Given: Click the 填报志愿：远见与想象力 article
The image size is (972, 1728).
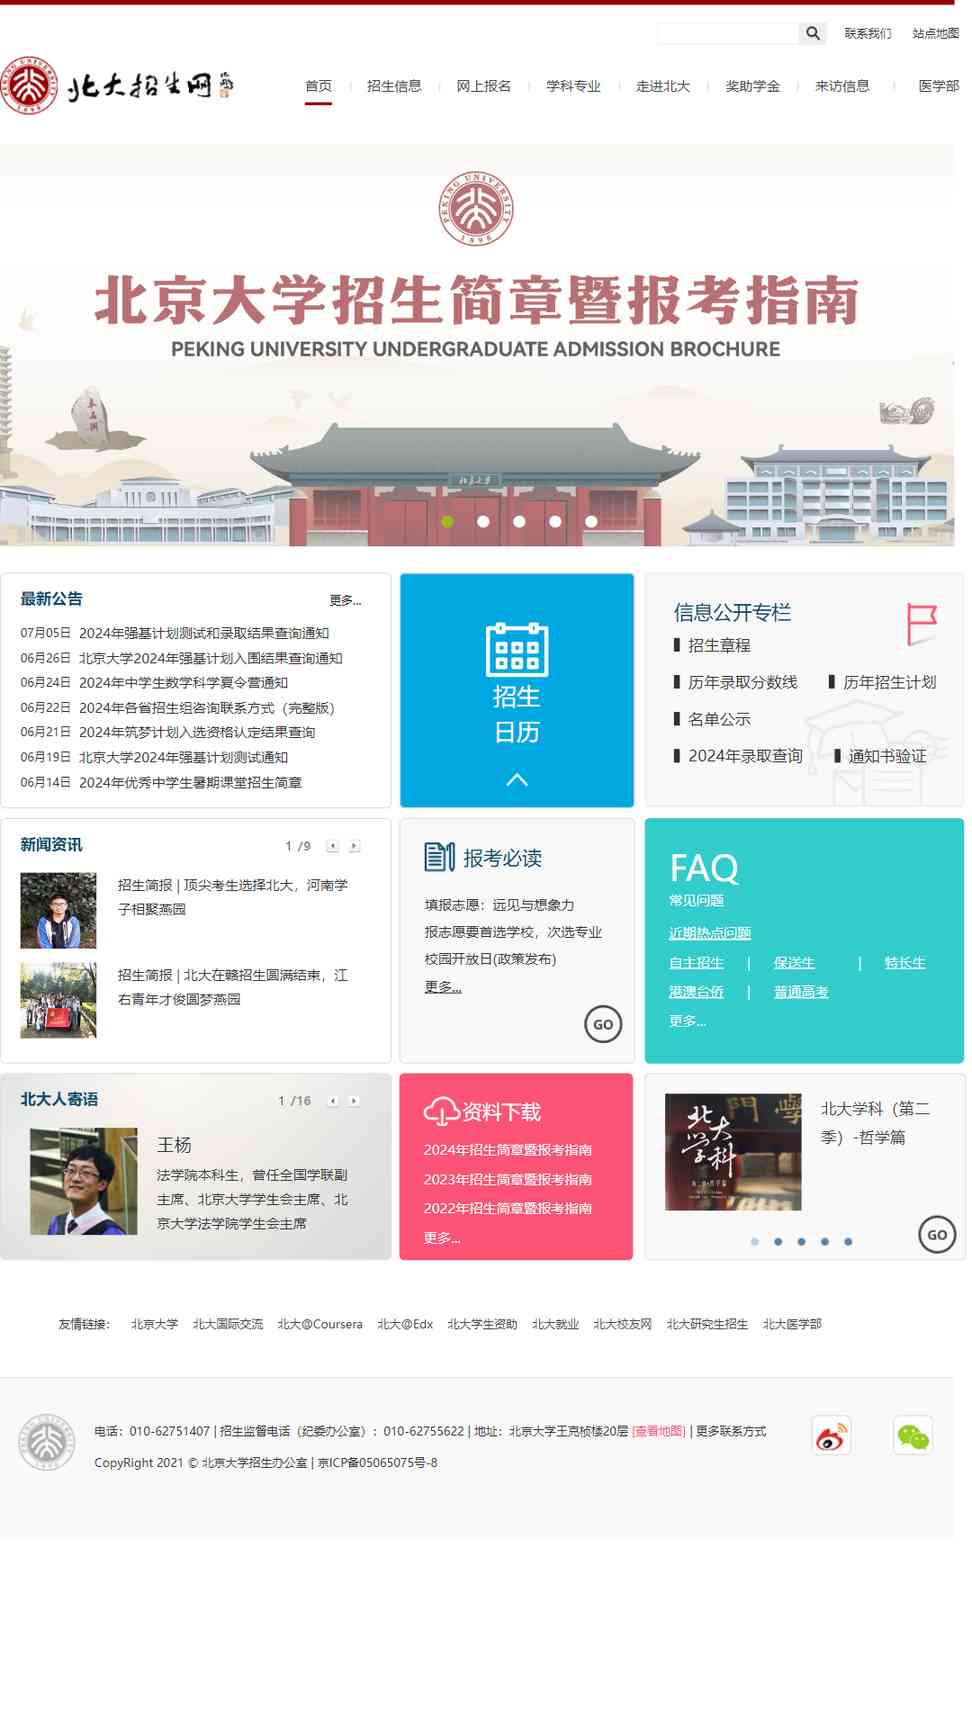Looking at the screenshot, I should coord(499,905).
